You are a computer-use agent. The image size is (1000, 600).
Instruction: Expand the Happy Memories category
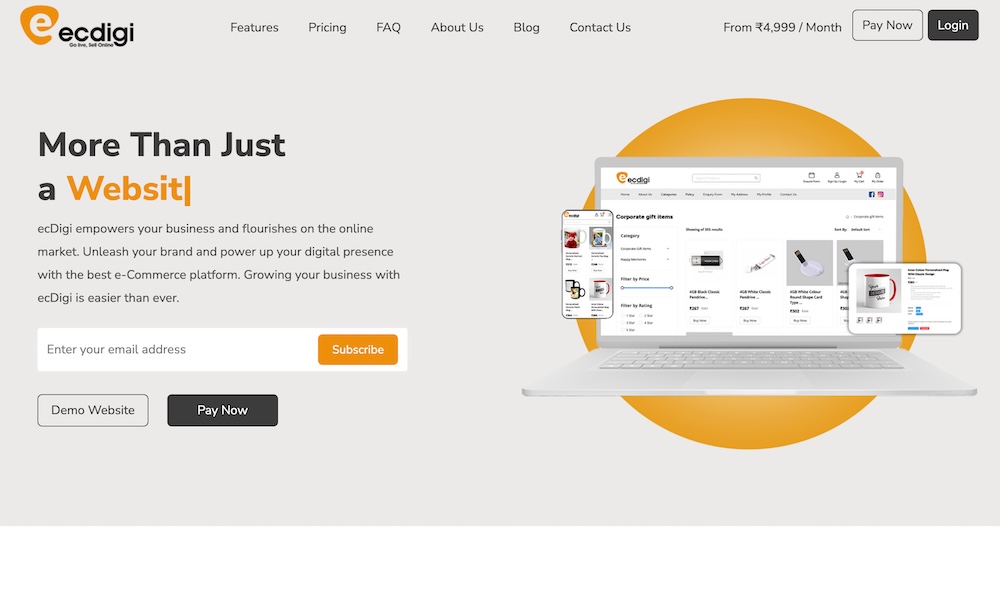(667, 259)
